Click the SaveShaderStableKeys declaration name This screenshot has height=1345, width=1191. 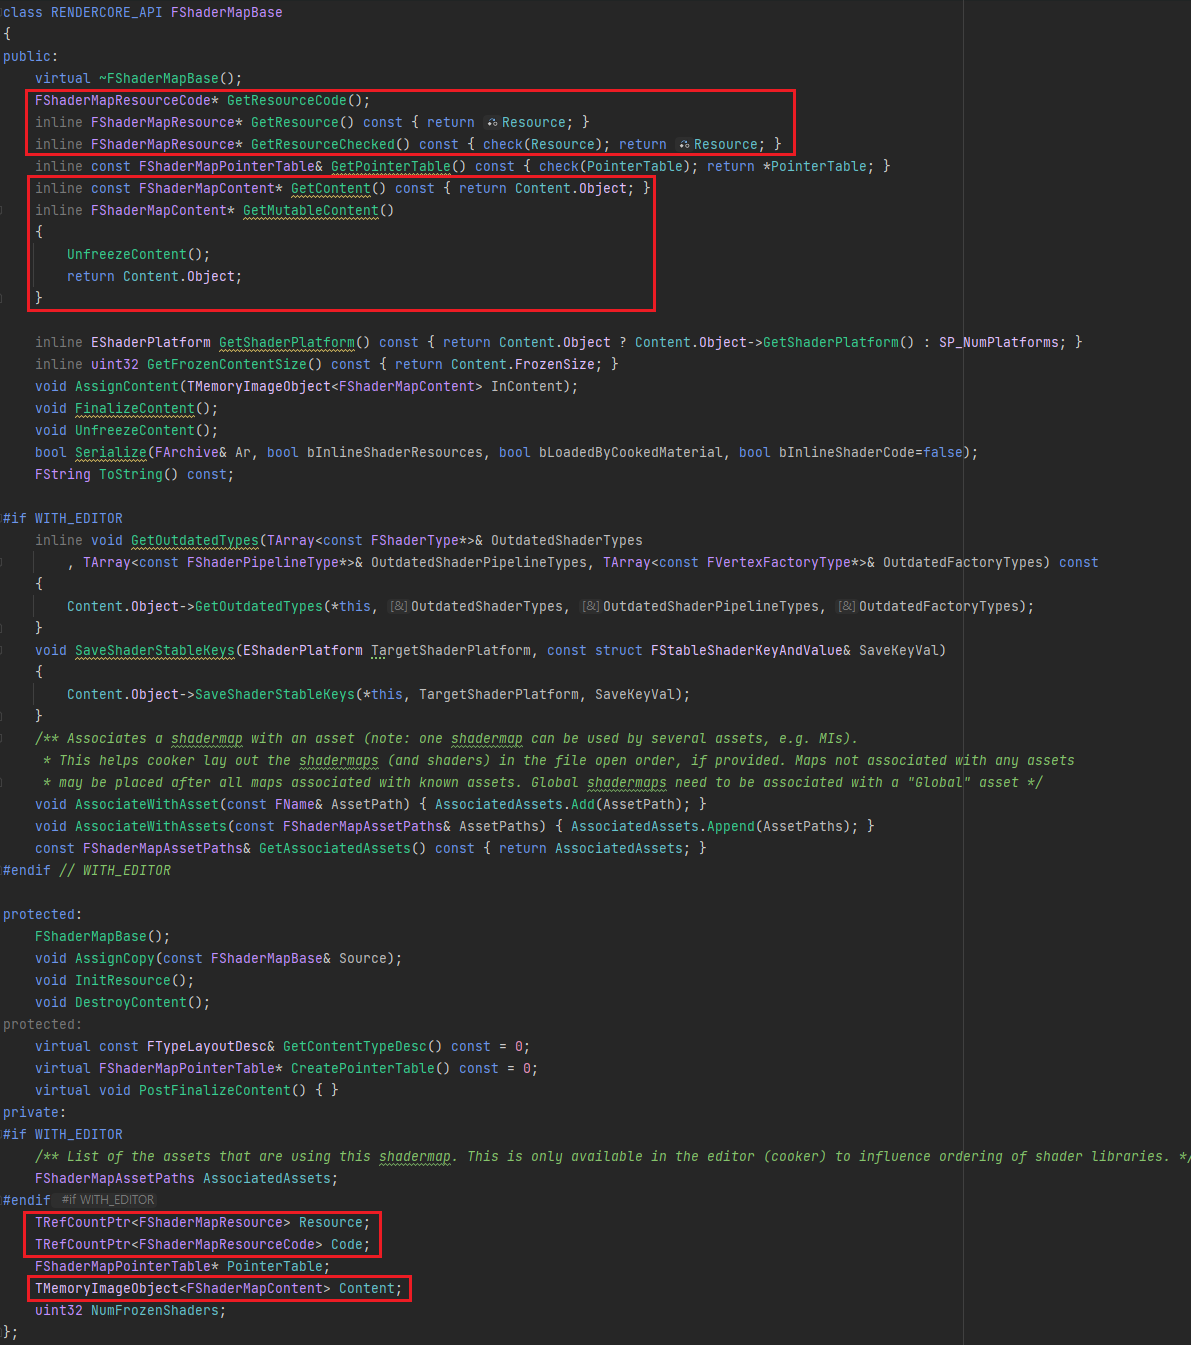click(x=155, y=650)
